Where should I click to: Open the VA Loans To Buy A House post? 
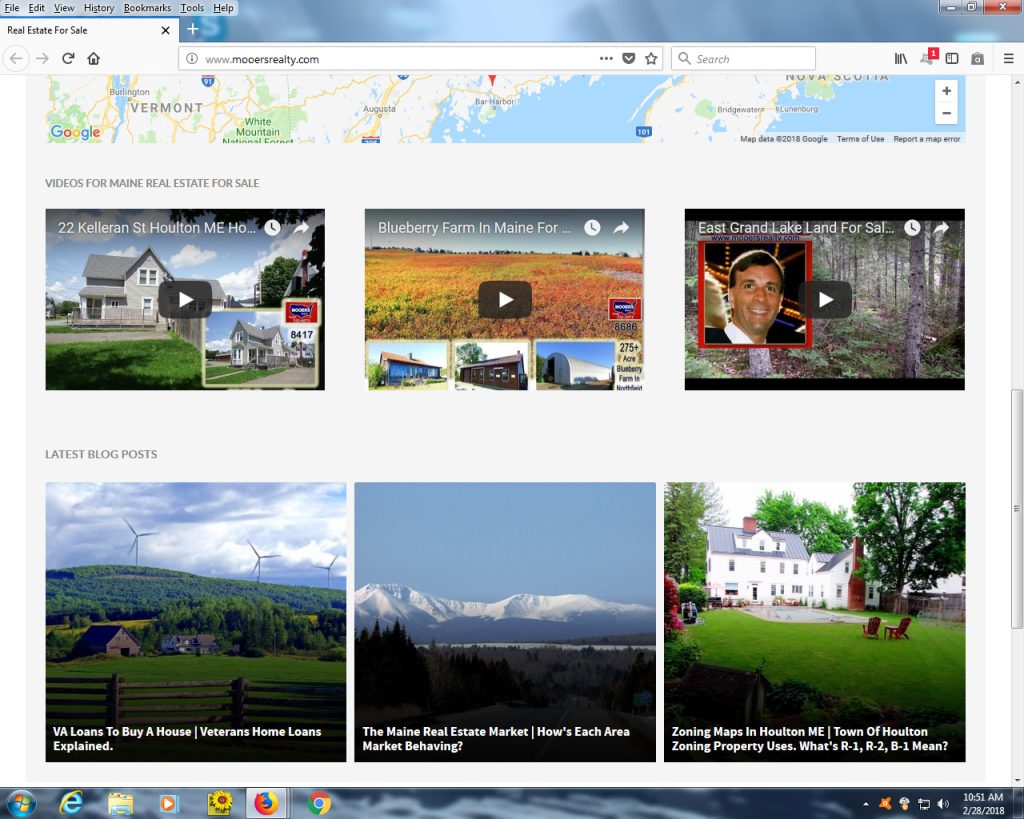187,739
